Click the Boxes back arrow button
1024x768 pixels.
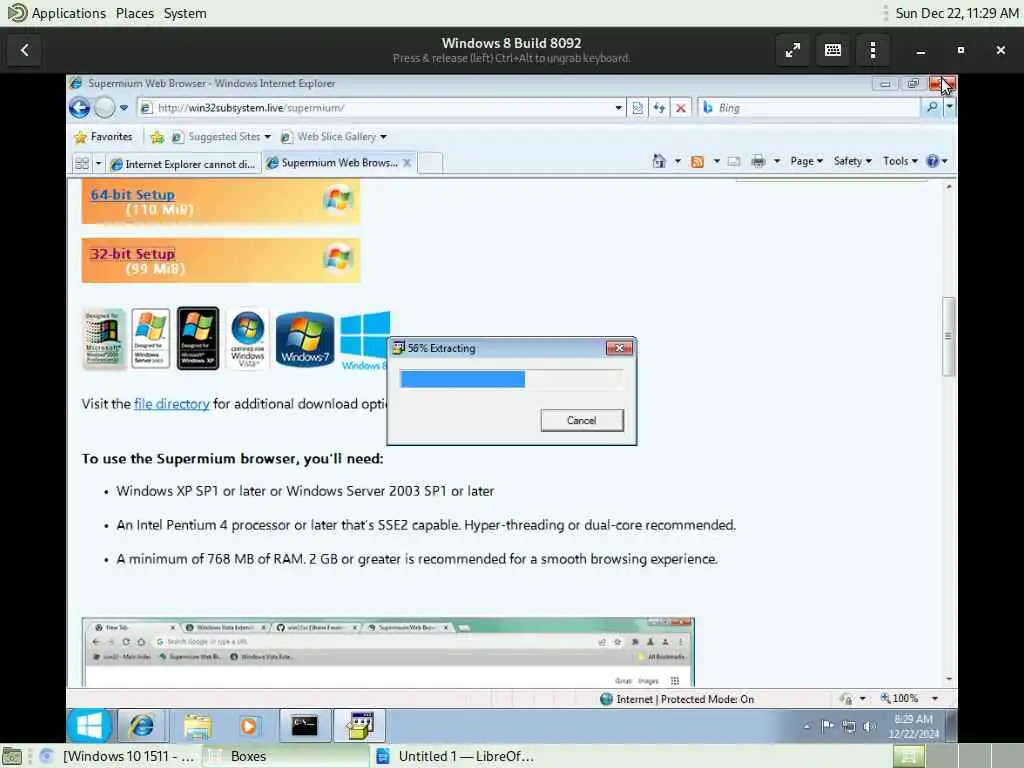click(25, 50)
